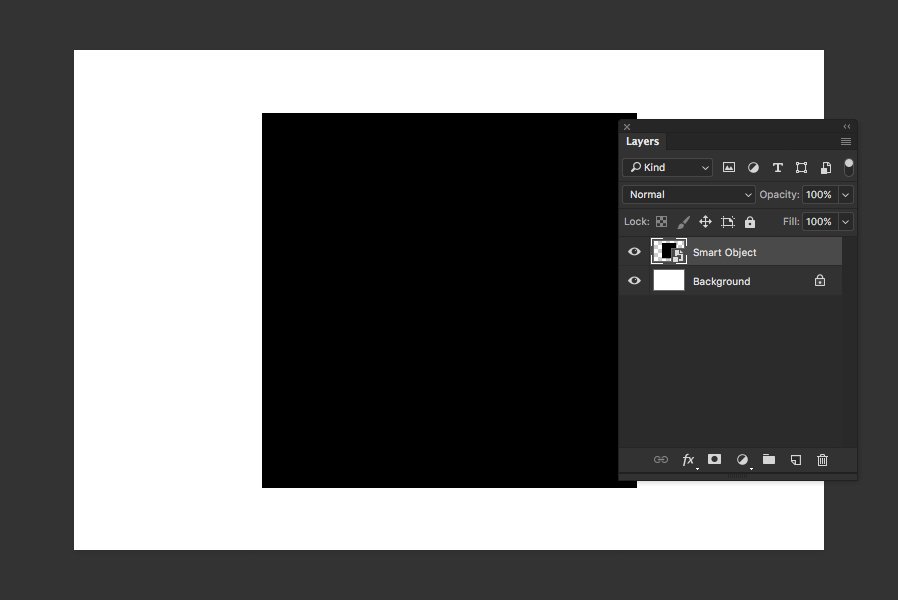Open the Layers panel options menu
The image size is (898, 600).
[846, 141]
